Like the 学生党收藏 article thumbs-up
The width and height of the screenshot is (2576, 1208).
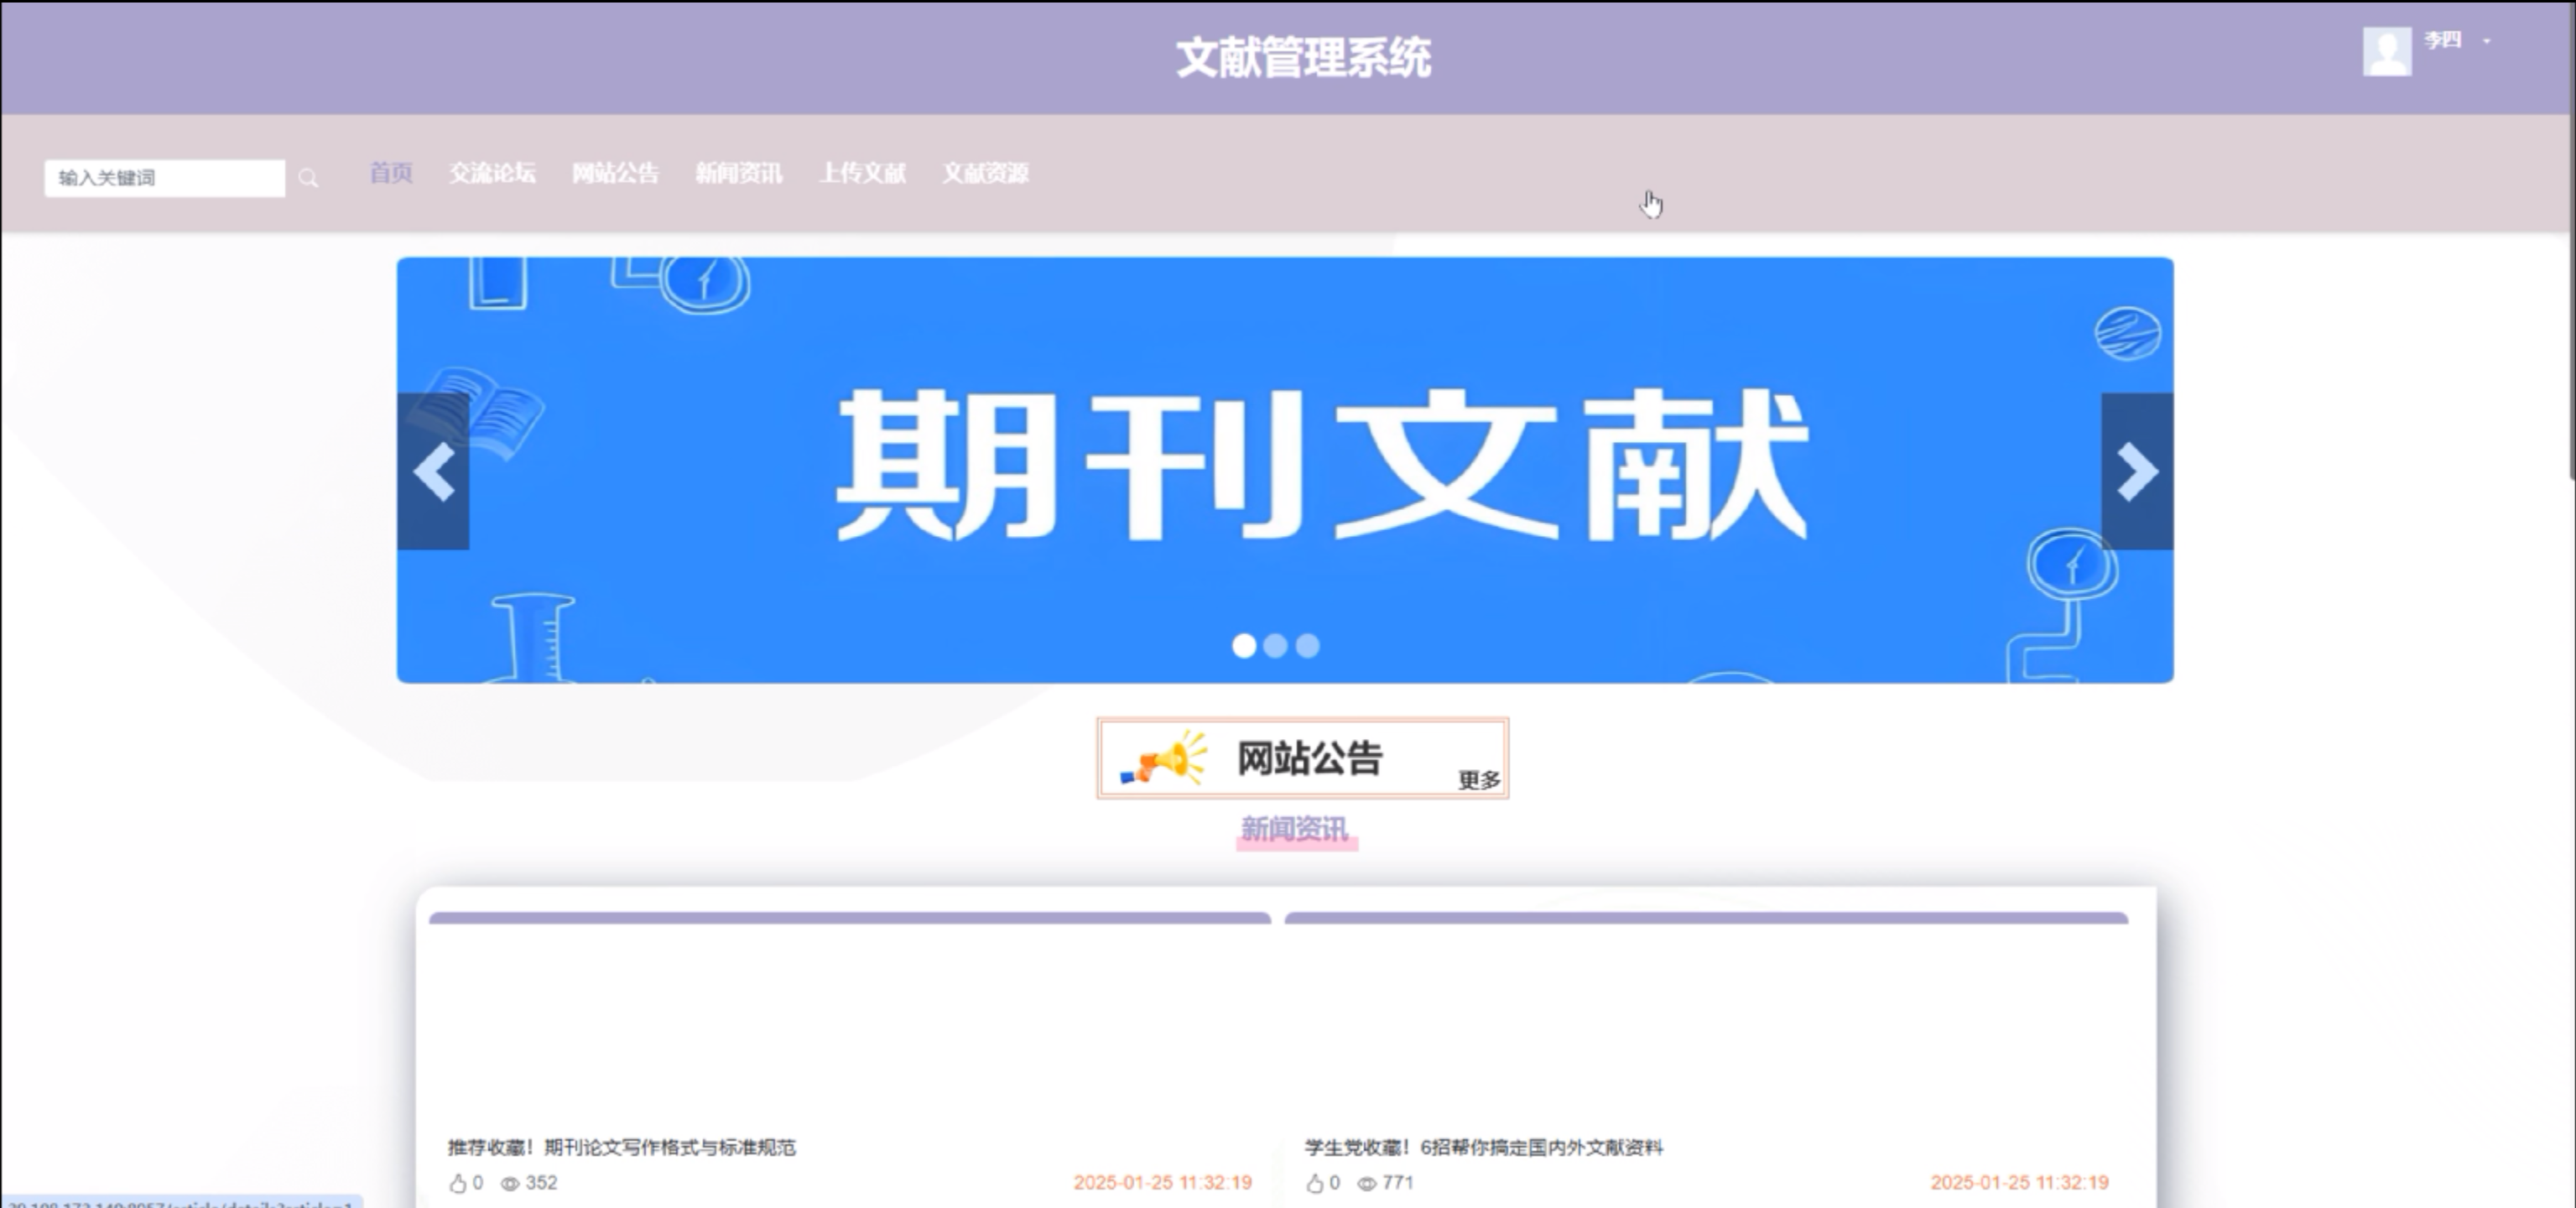pos(1314,1183)
